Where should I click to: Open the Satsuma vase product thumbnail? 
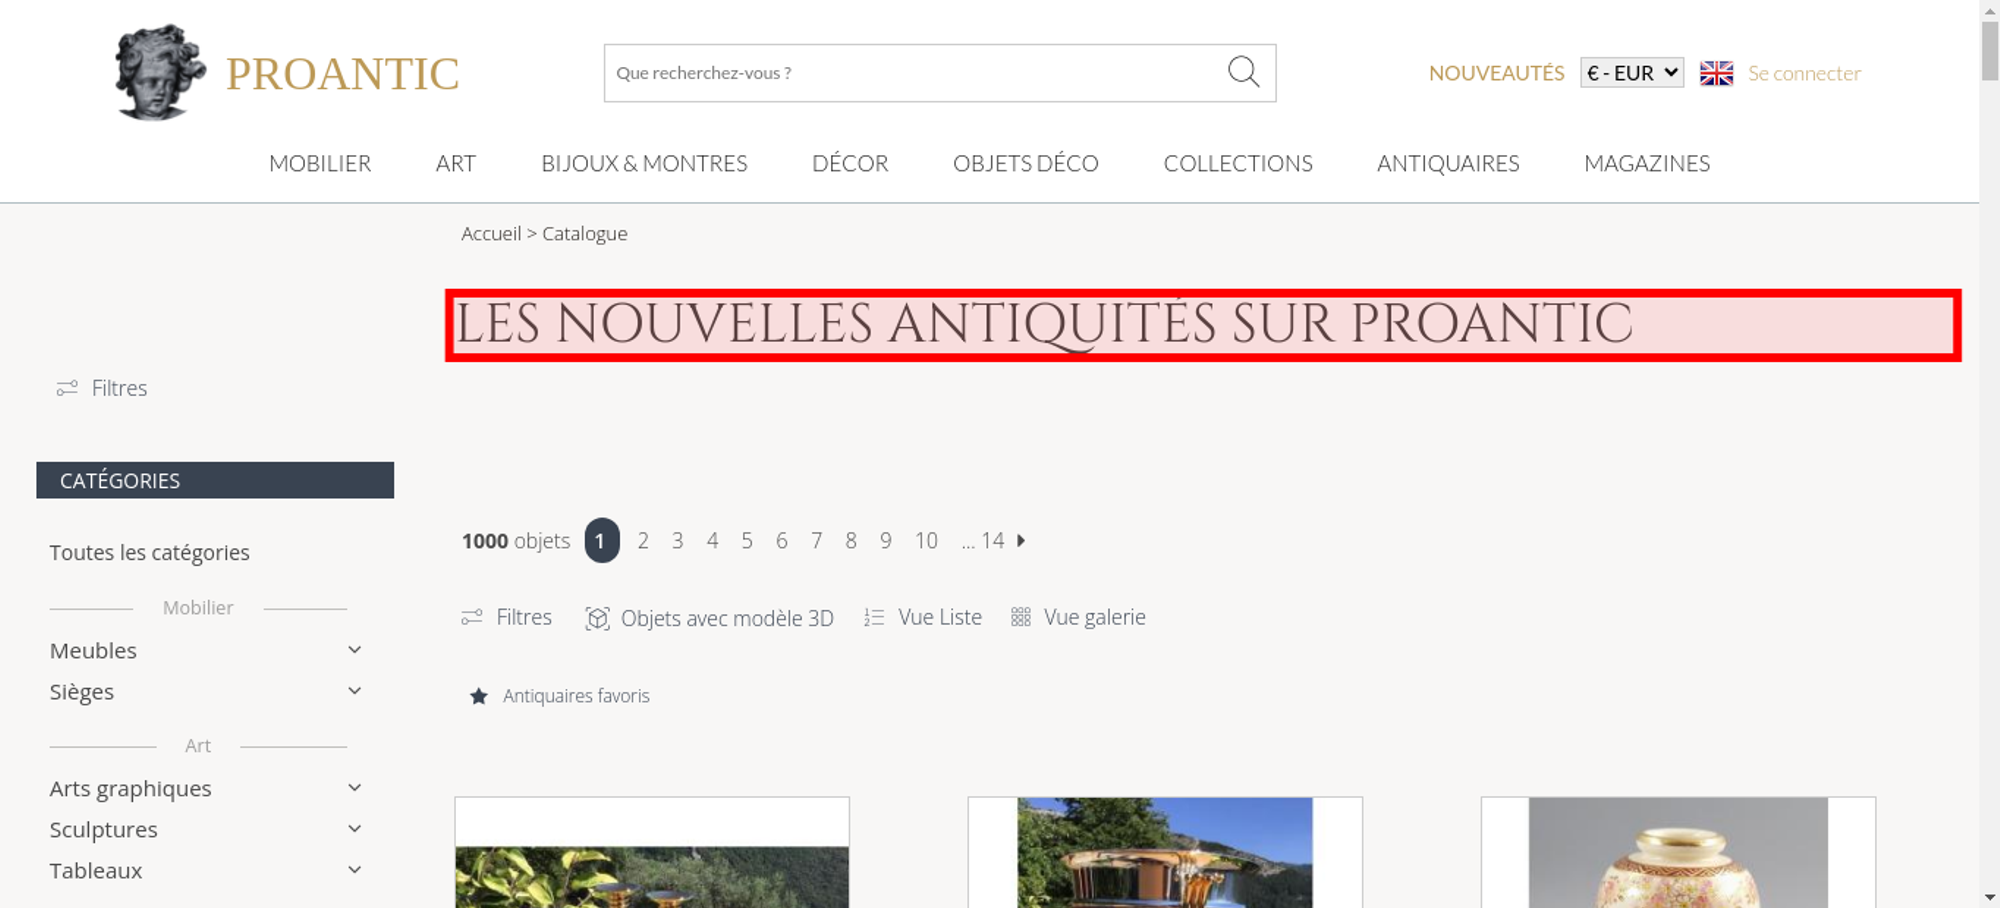tap(1678, 852)
